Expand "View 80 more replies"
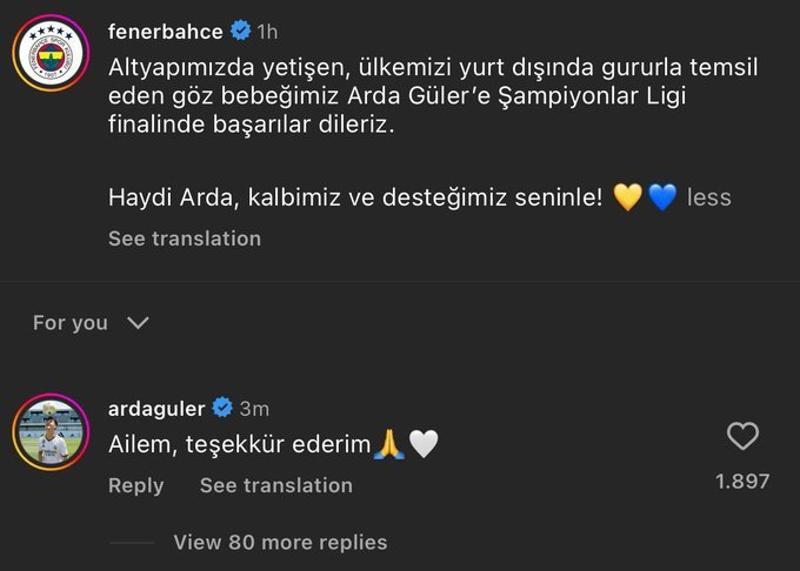800x571 pixels. [x=280, y=542]
